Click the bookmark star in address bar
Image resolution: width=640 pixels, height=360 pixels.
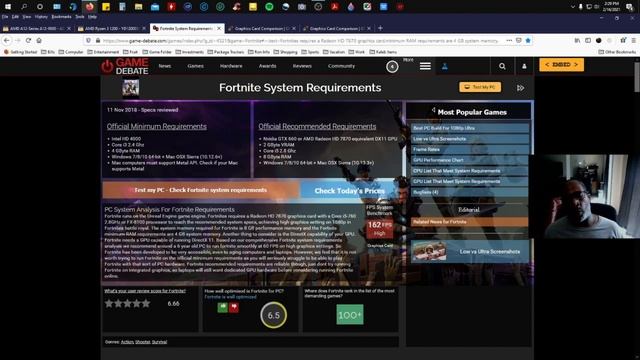point(528,40)
